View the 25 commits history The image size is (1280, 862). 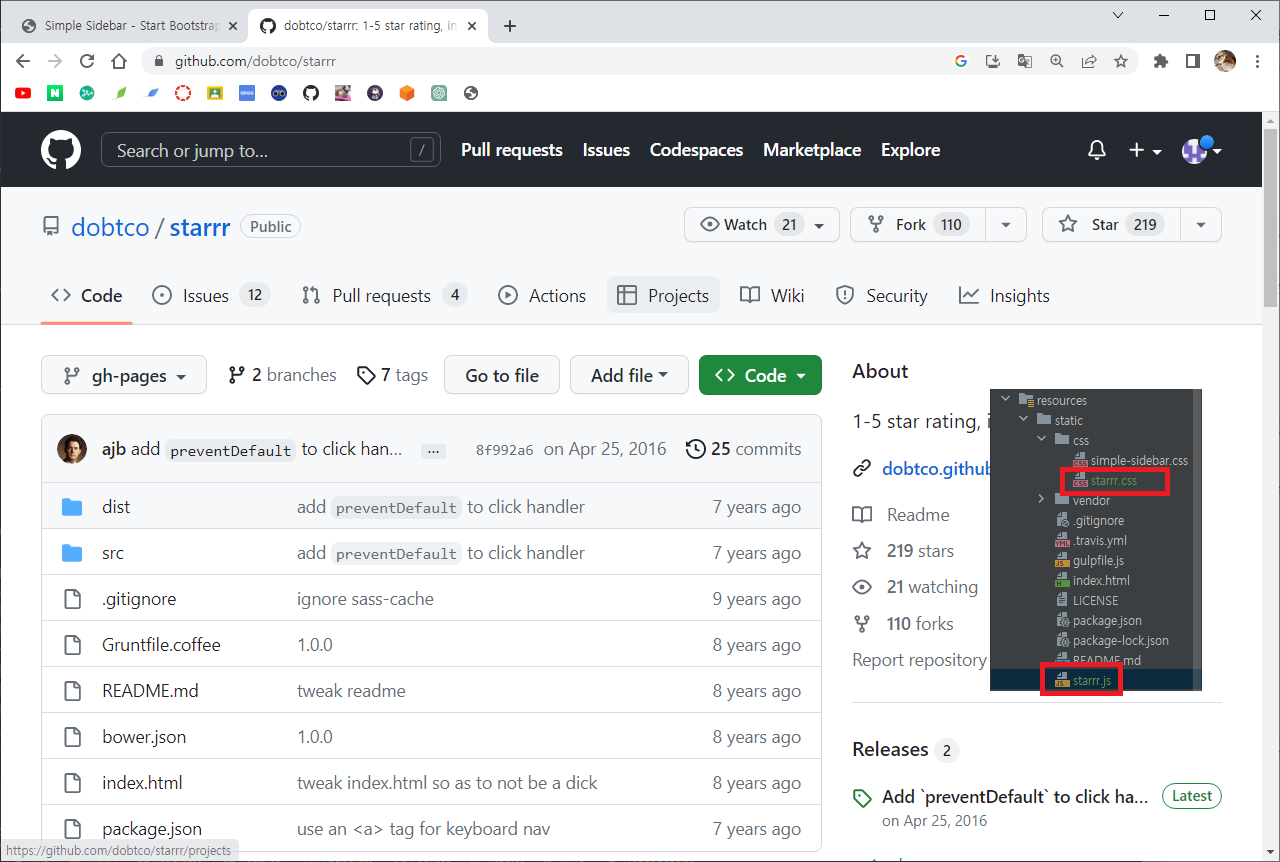coord(743,449)
